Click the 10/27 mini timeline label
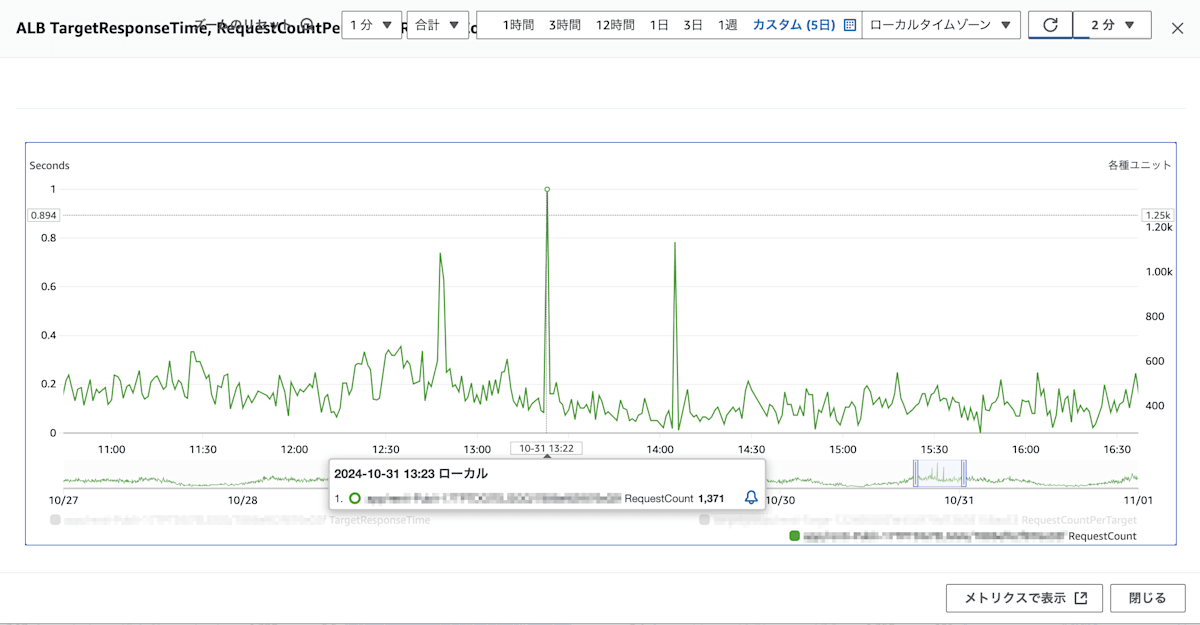The height and width of the screenshot is (625, 1200). 64,499
